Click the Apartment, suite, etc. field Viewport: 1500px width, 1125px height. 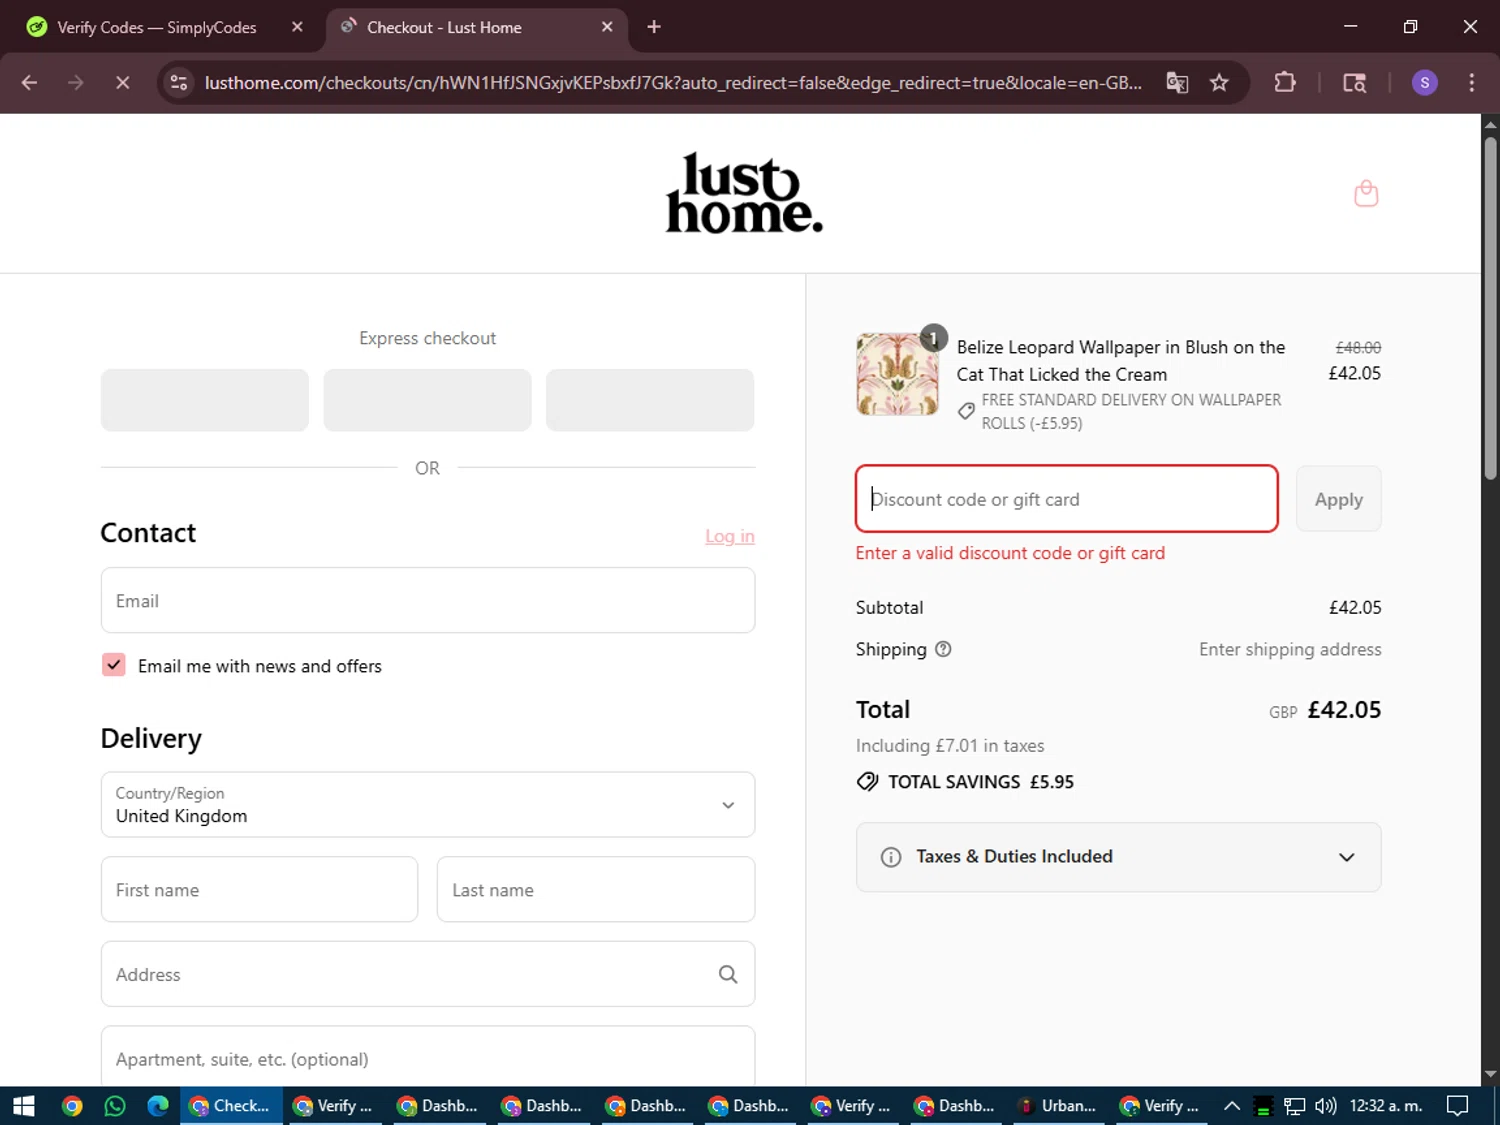click(x=428, y=1056)
